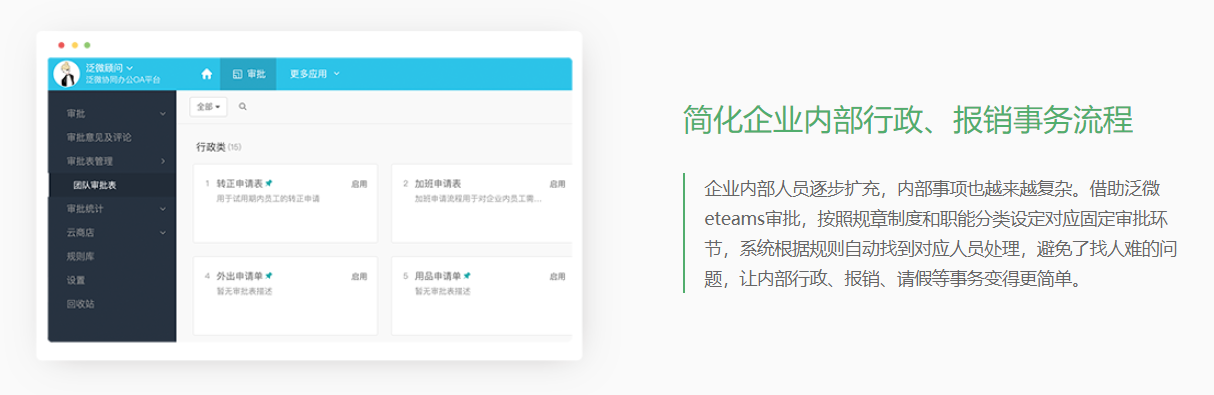Click the user avatar picture
The height and width of the screenshot is (395, 1214).
point(67,74)
